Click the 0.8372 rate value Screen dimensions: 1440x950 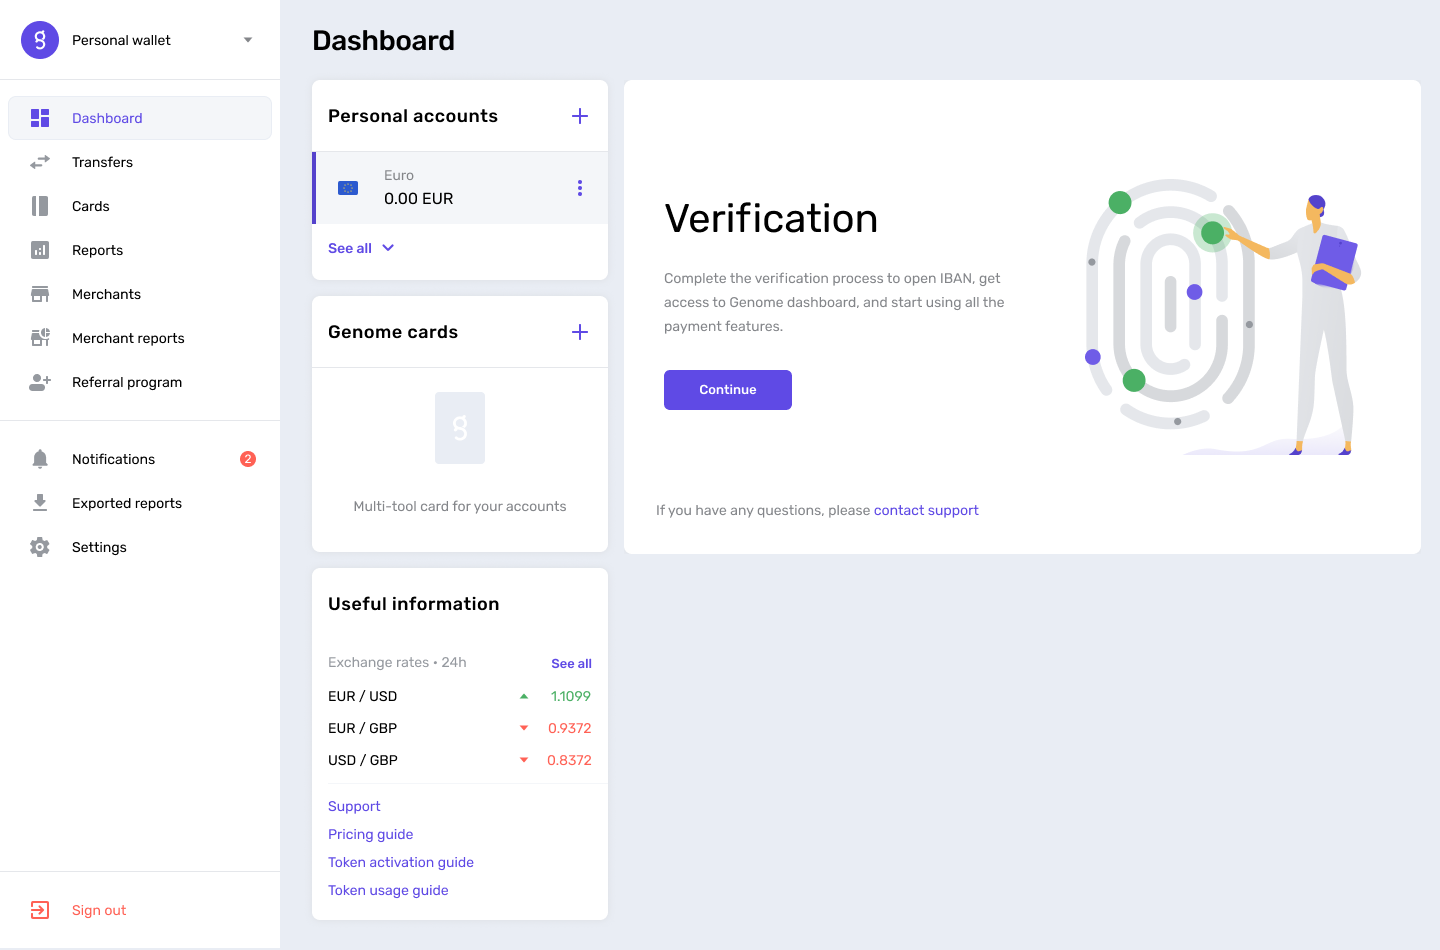[570, 760]
